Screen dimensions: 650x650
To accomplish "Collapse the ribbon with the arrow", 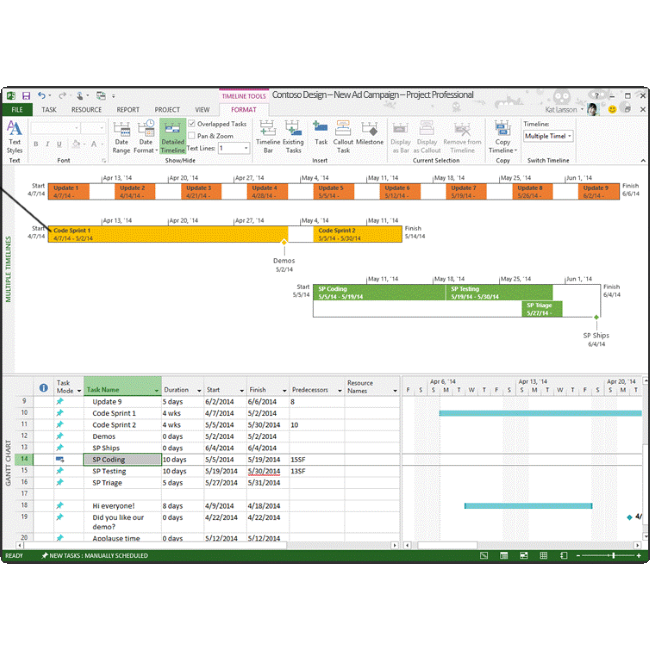I will [x=643, y=160].
